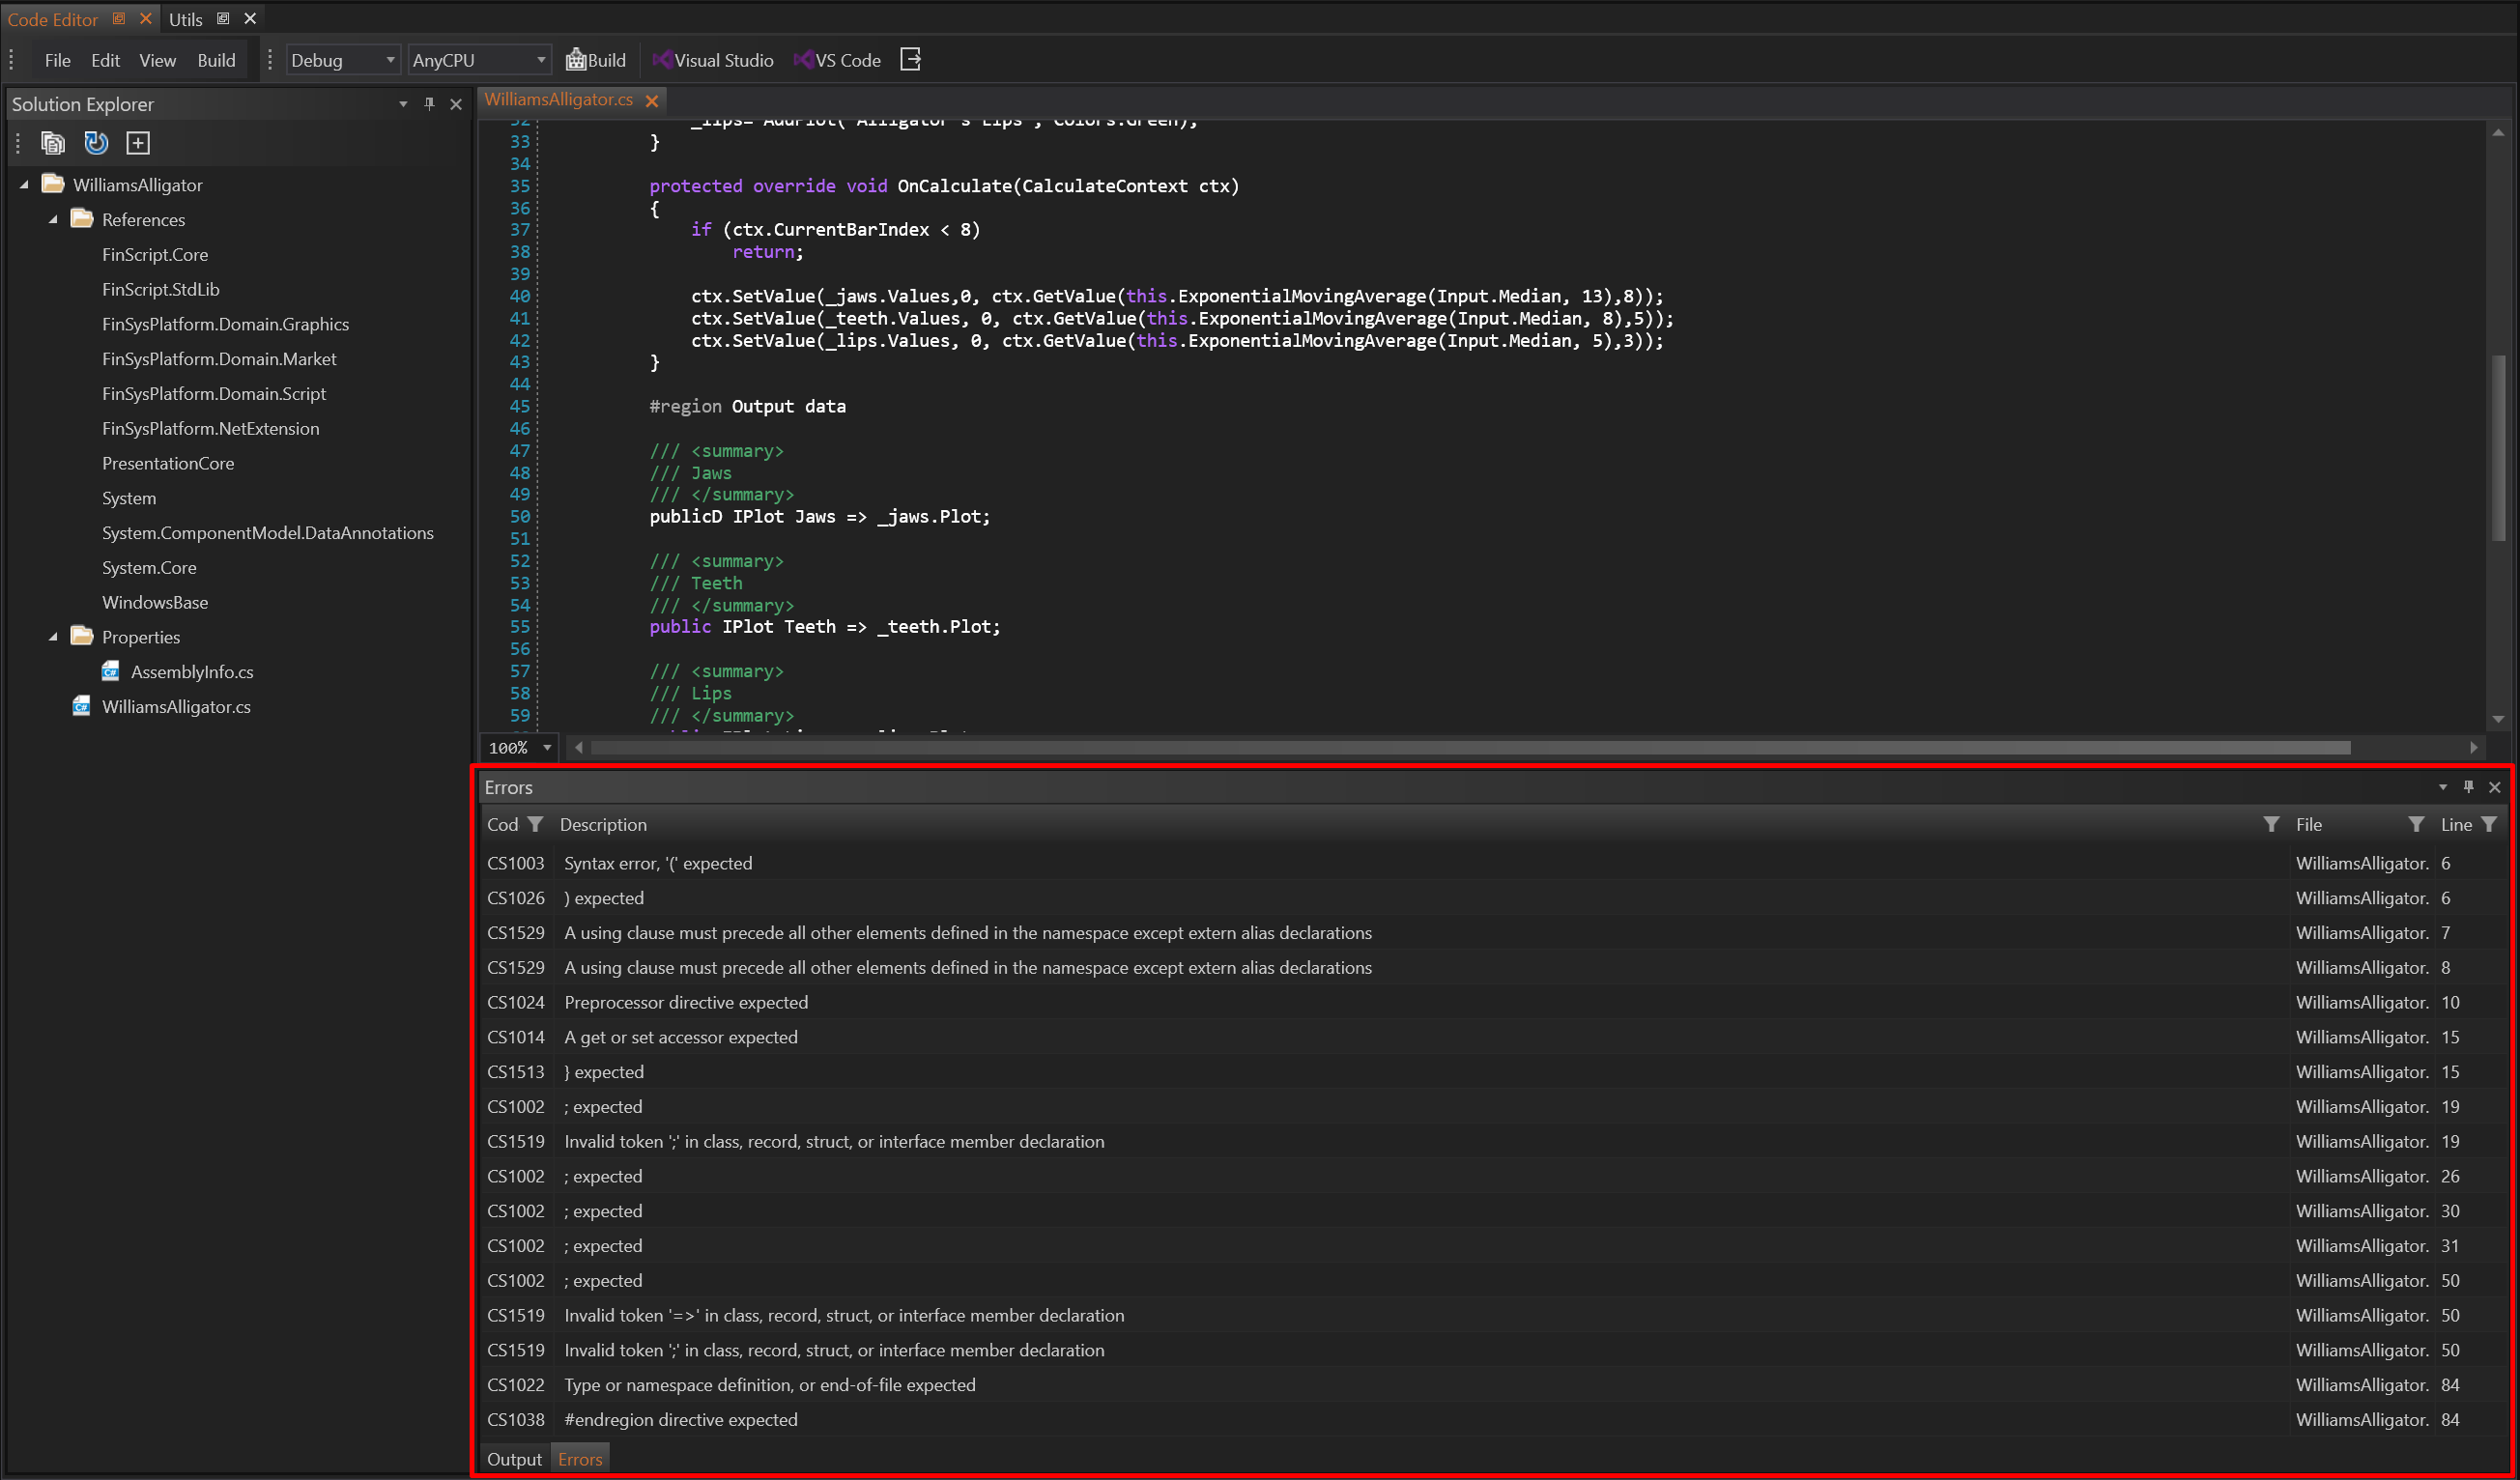The image size is (2520, 1480).
Task: Click the add new item plus icon
Action: point(138,143)
